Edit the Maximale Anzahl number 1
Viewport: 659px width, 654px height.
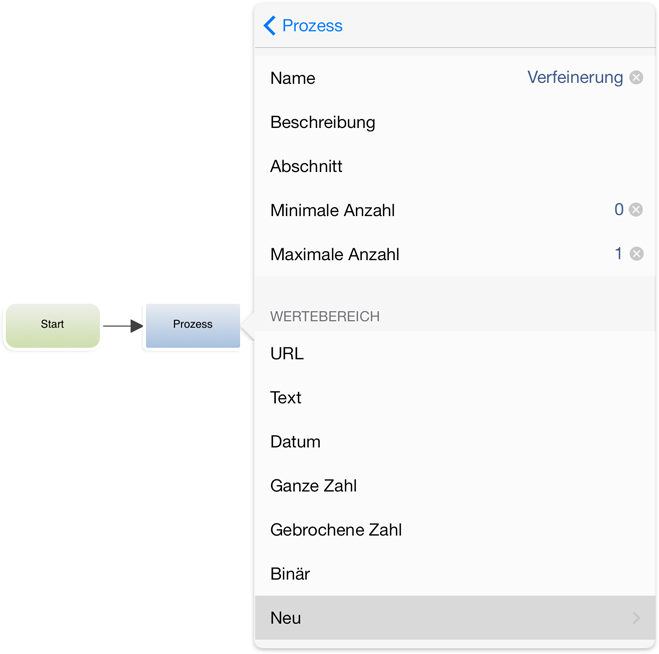click(618, 253)
